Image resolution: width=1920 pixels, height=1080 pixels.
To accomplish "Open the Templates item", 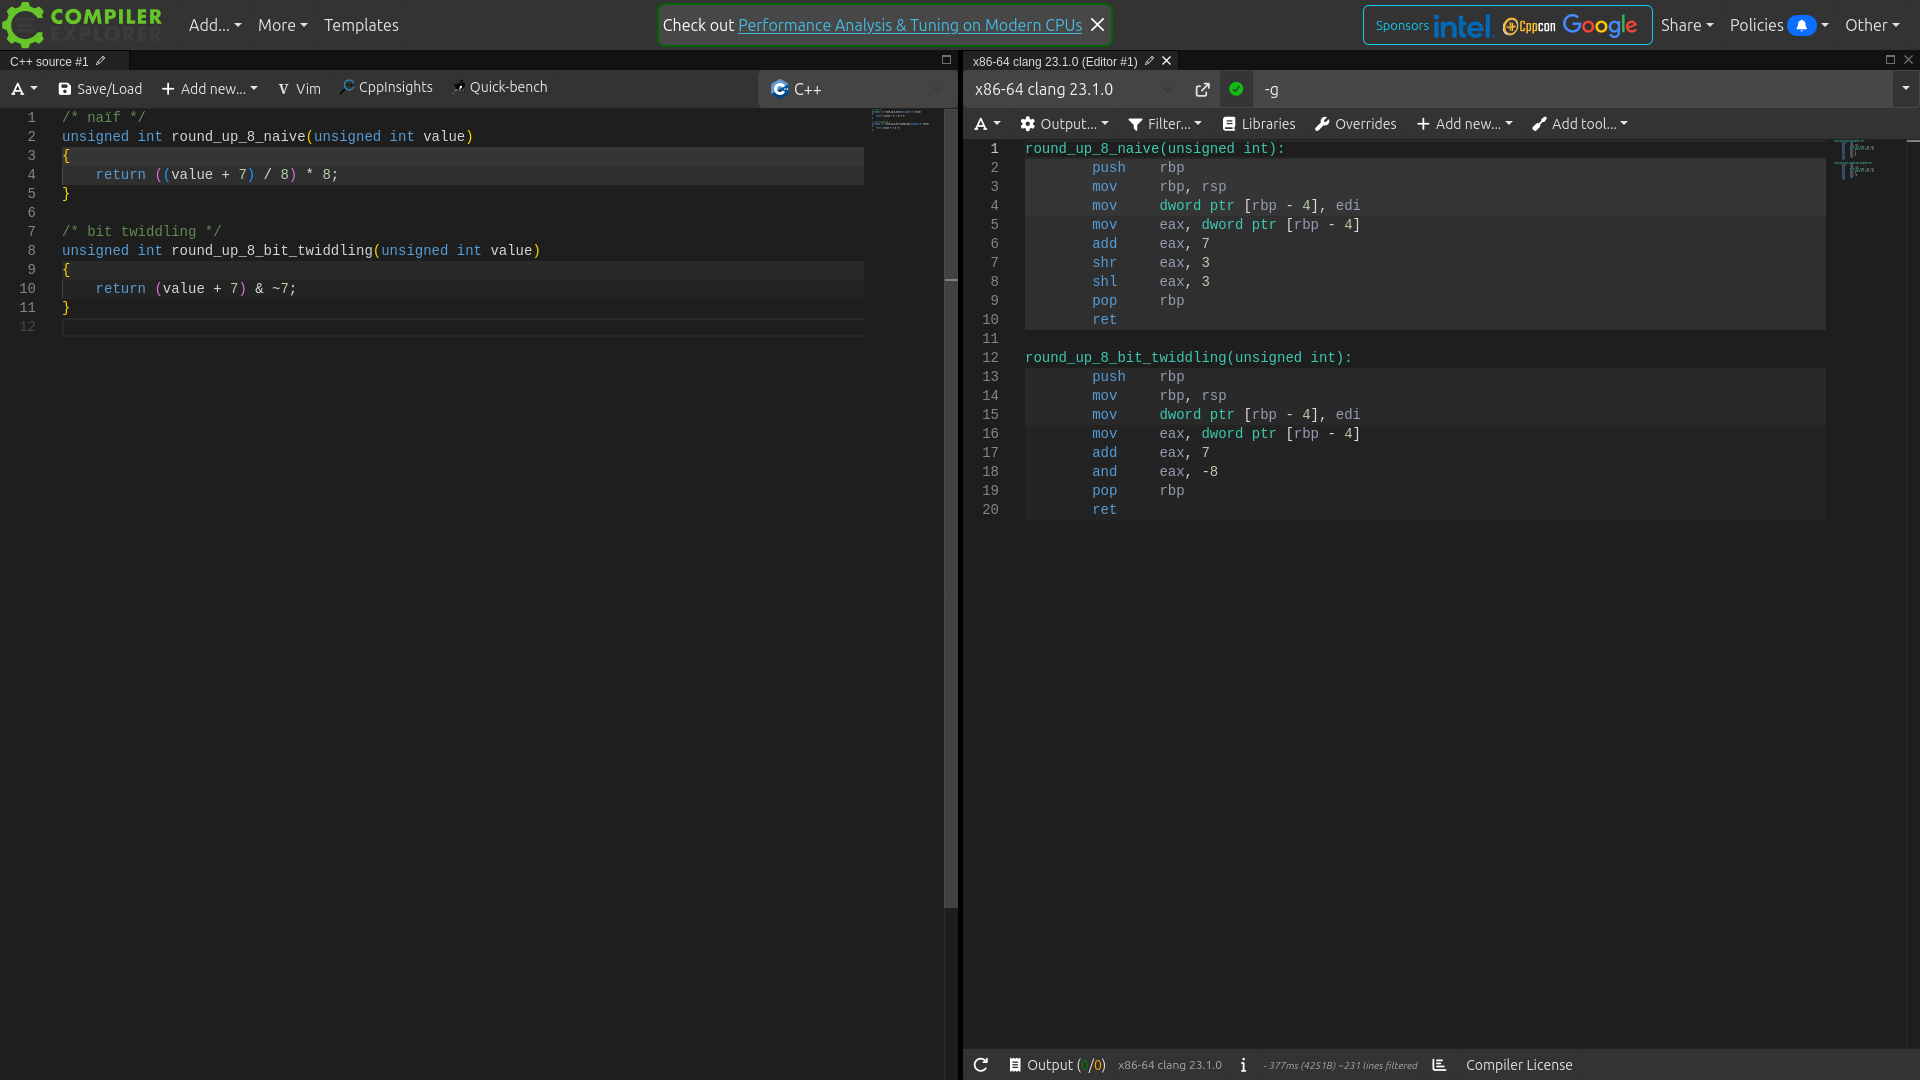I will pos(361,25).
